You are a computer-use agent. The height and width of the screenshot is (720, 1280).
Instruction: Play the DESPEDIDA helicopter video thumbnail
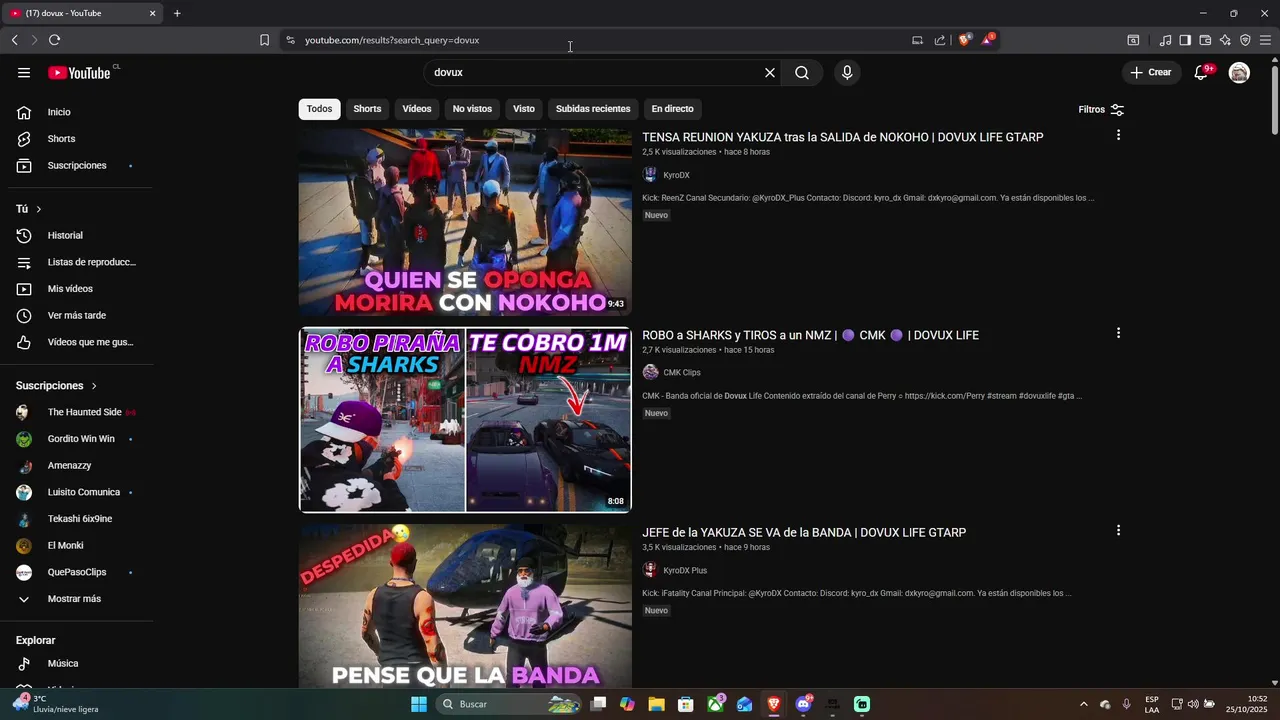[465, 606]
